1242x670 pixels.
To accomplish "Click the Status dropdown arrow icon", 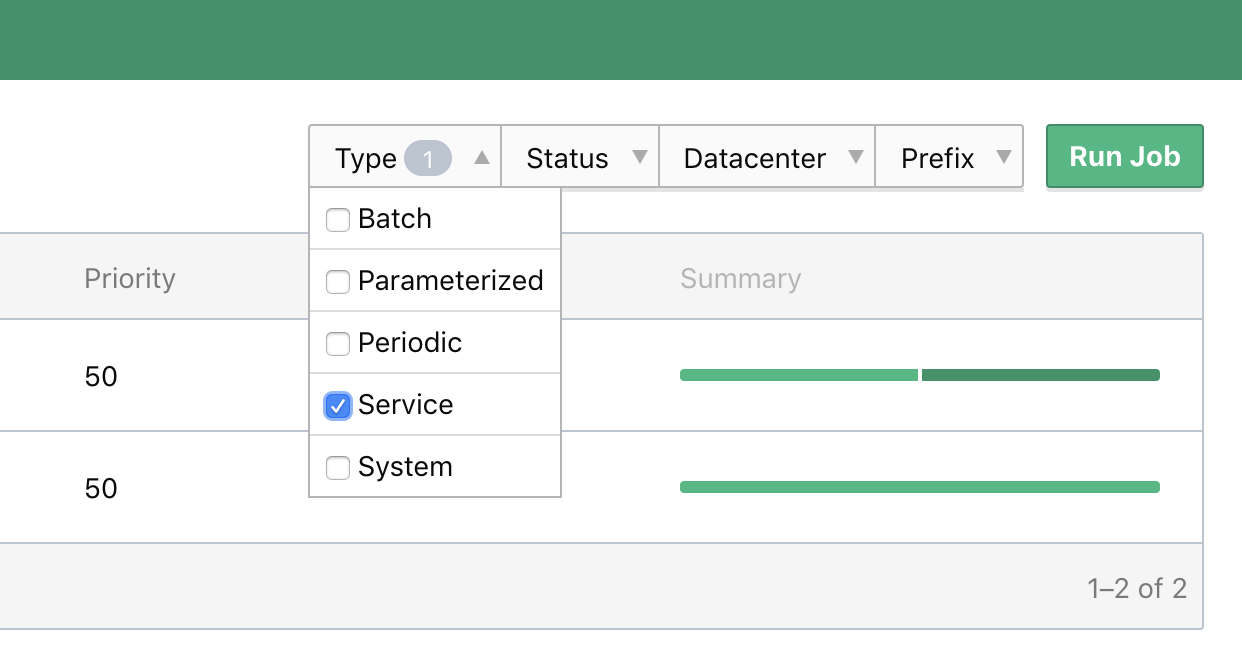I will [640, 157].
